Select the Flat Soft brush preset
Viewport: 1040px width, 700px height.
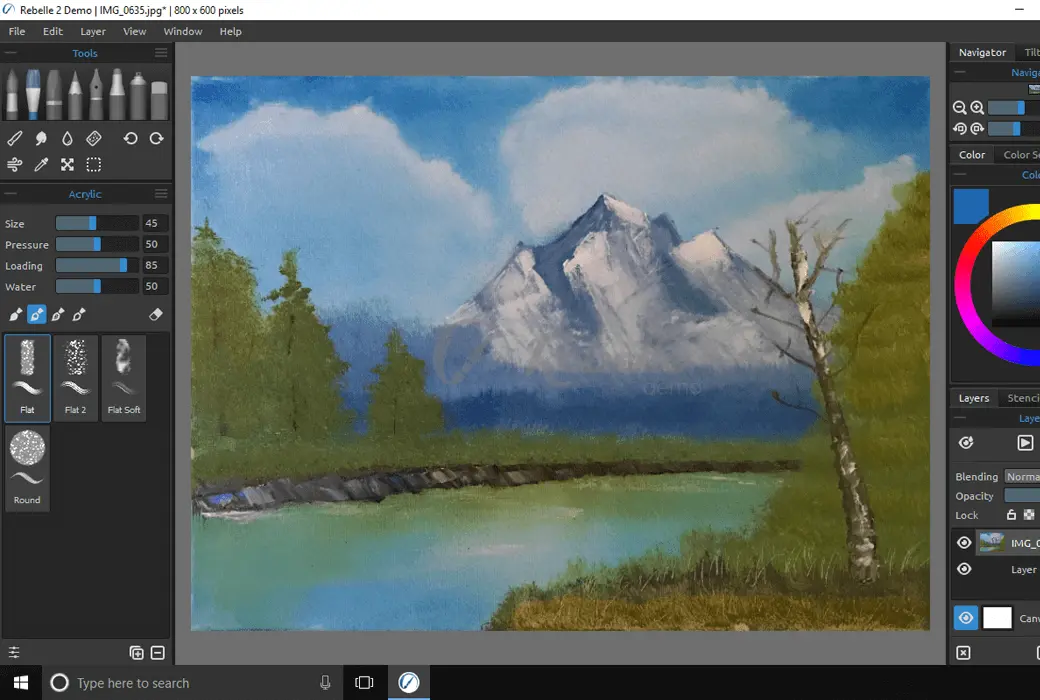tap(124, 378)
